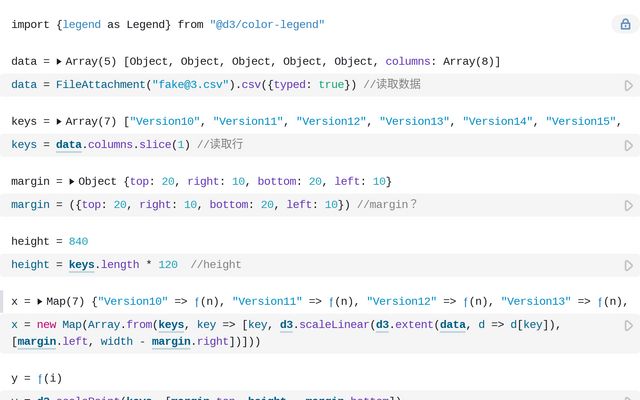Screen dimensions: 640x400
Task: Run the x Map scale cell
Action: [x=628, y=325]
